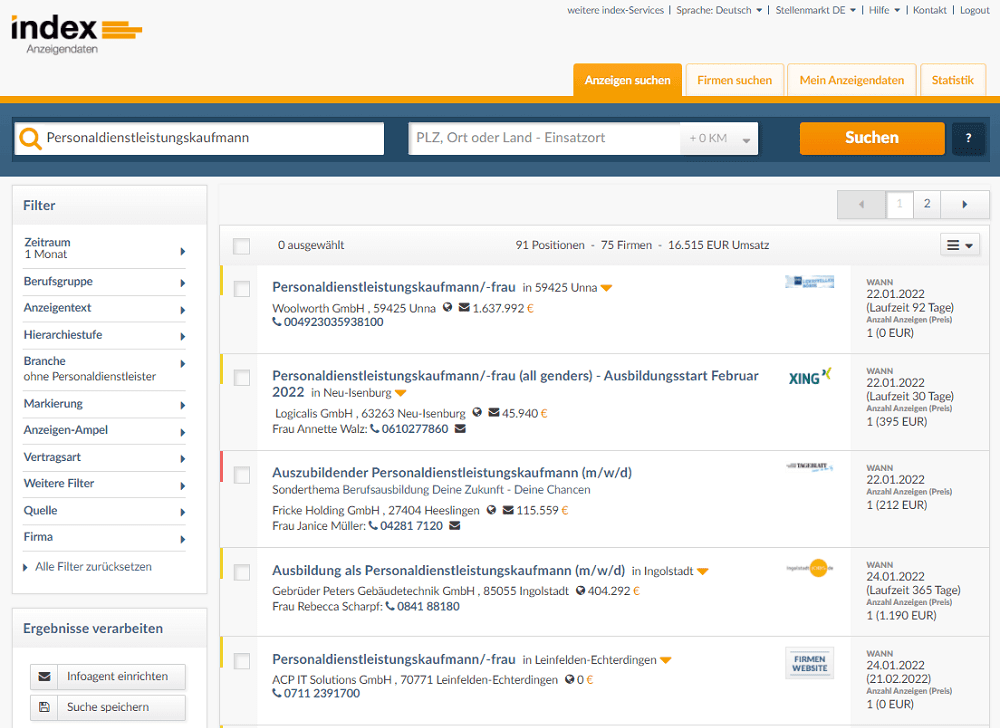Image resolution: width=1000 pixels, height=728 pixels.
Task: Expand the Markierung filter
Action: pyautogui.click(x=105, y=404)
